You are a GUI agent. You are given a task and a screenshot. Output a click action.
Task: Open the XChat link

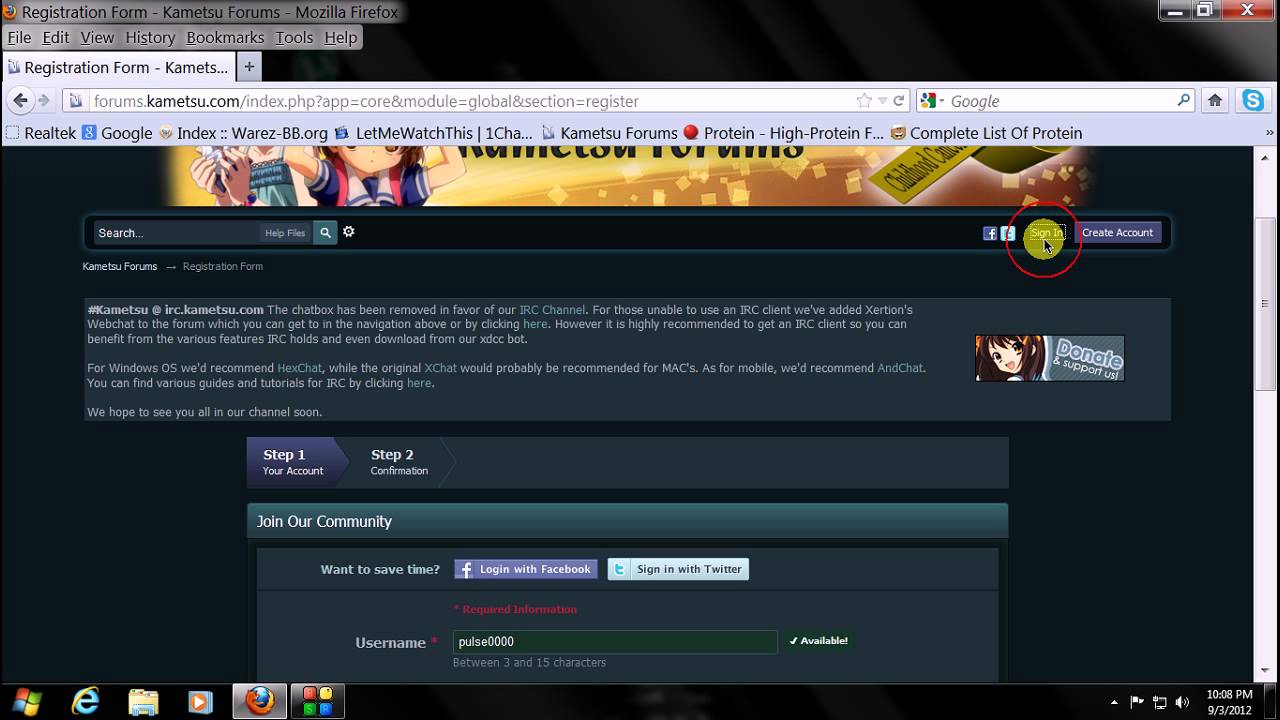[440, 368]
